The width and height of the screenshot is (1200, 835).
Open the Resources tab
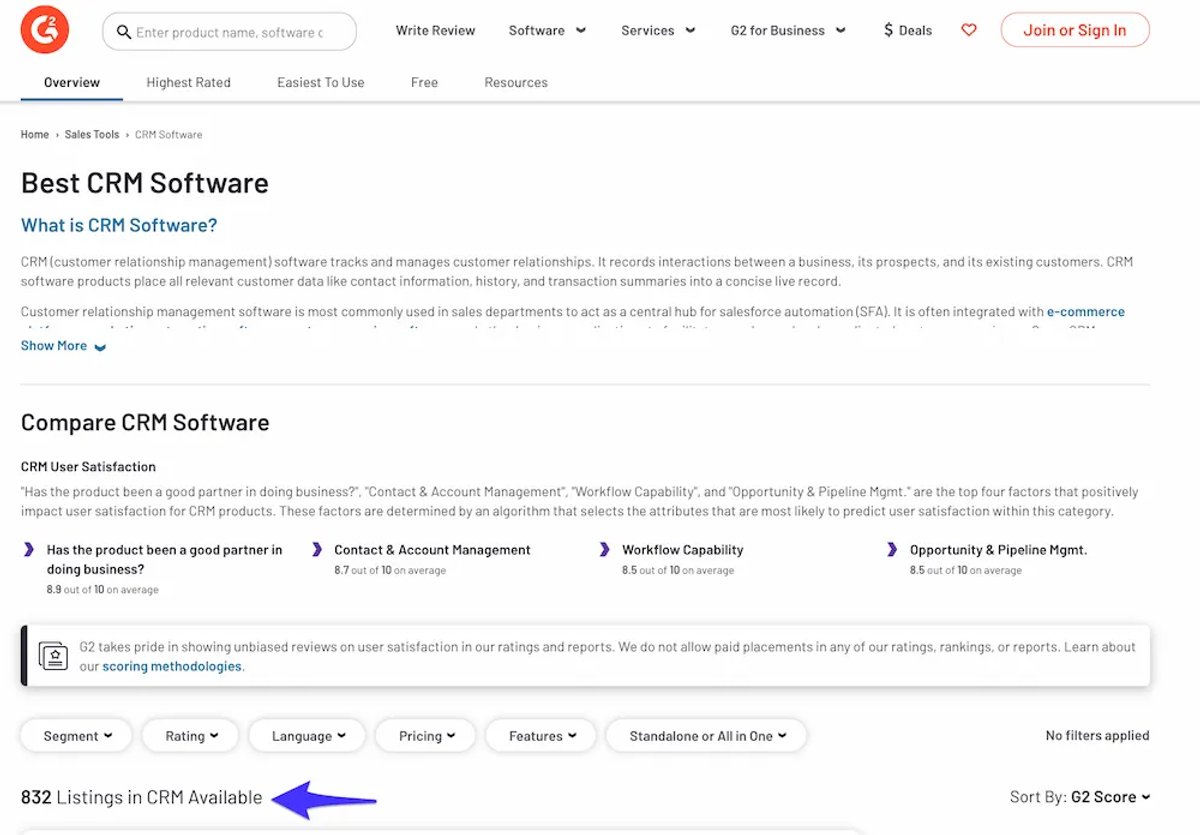pyautogui.click(x=516, y=82)
